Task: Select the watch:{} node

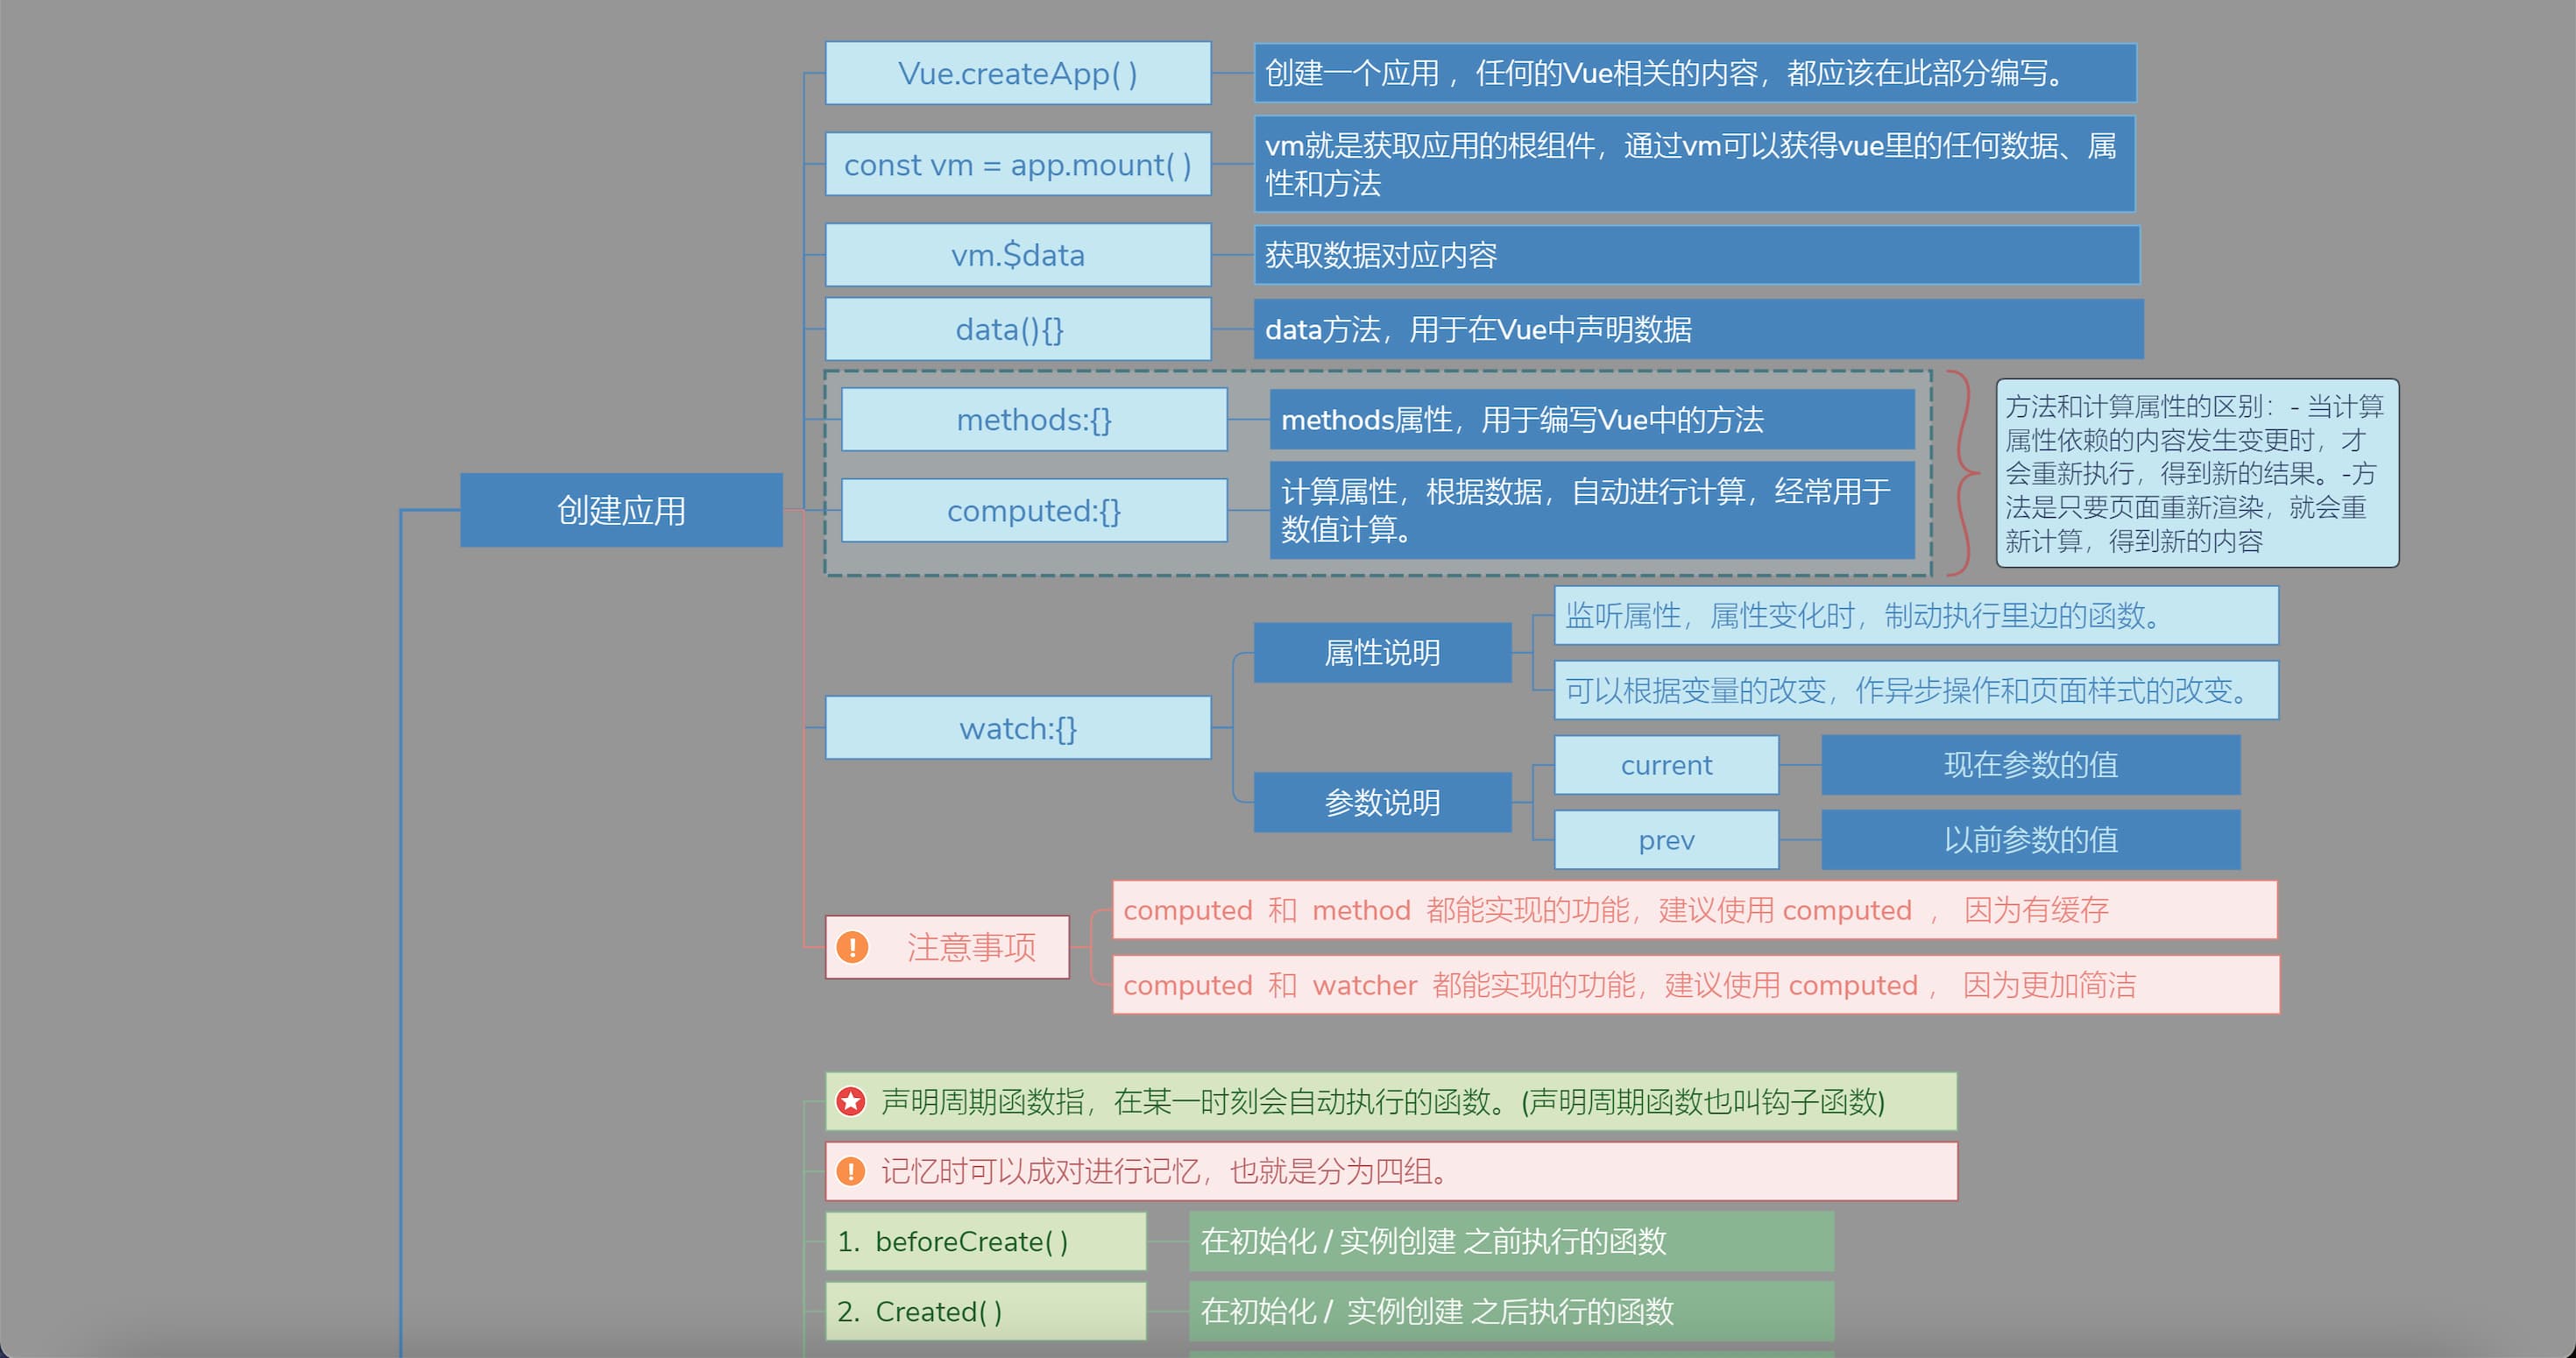Action: [x=1018, y=728]
